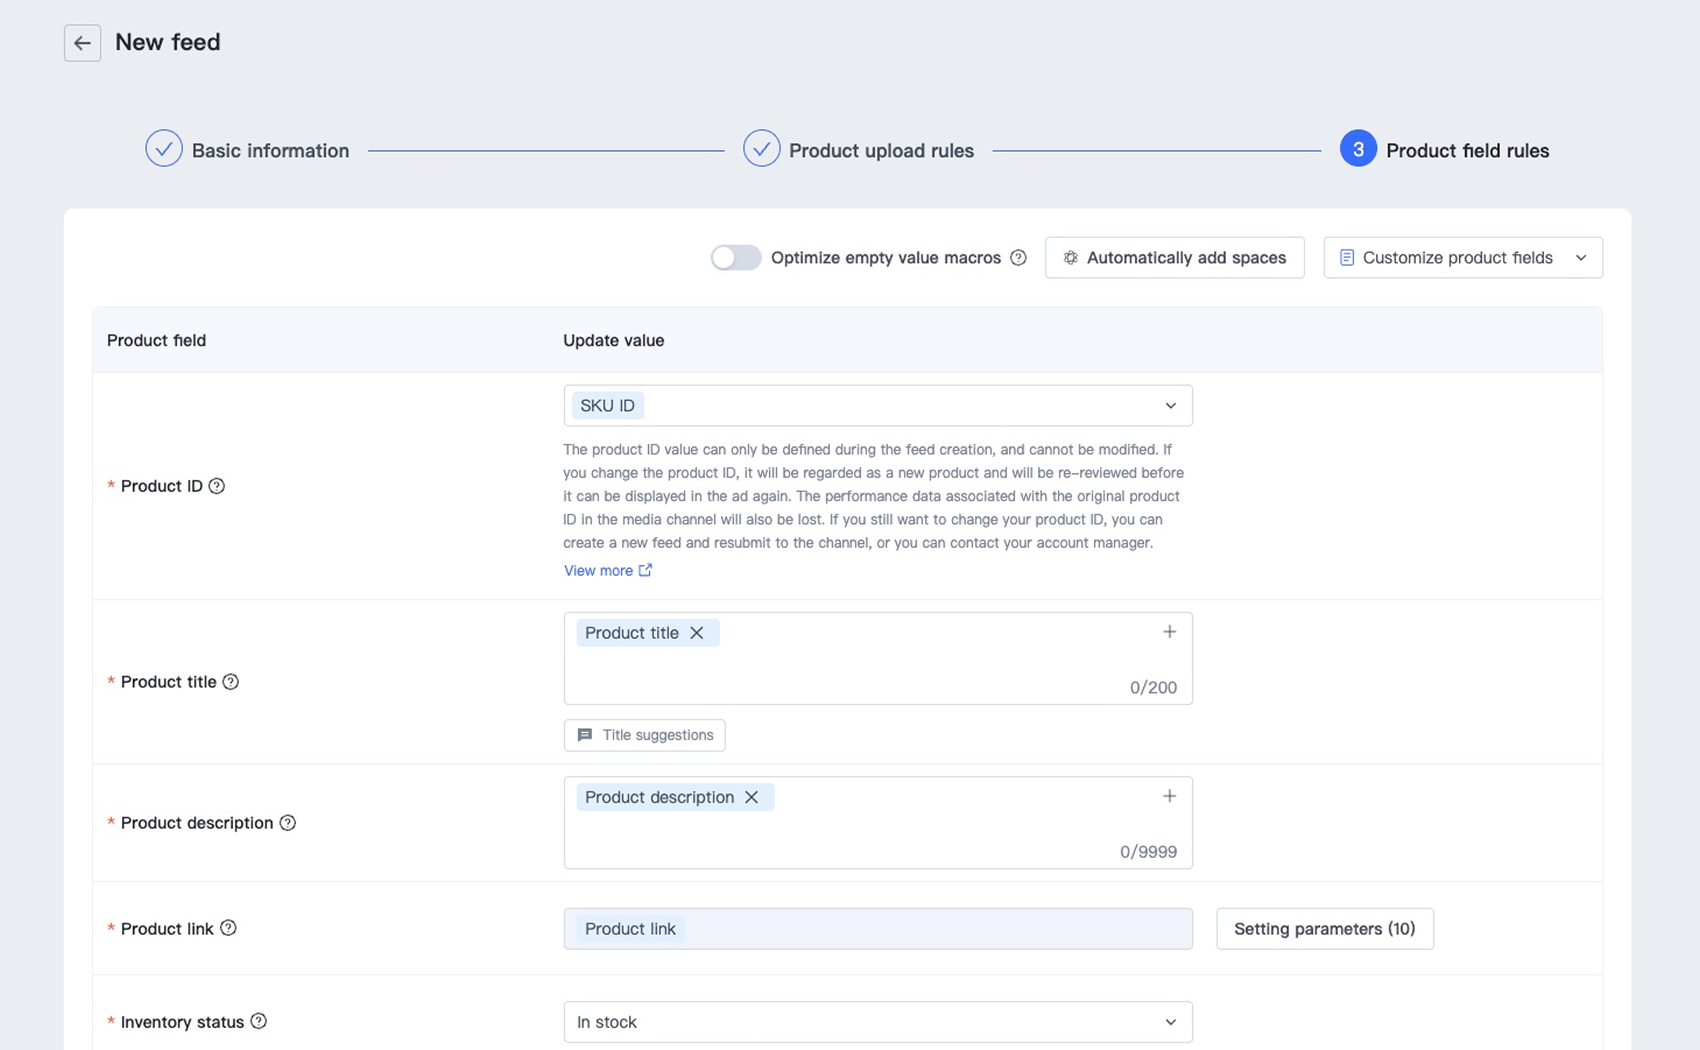Viewport: 1700px width, 1050px height.
Task: Remove the Product title tag
Action: [697, 633]
